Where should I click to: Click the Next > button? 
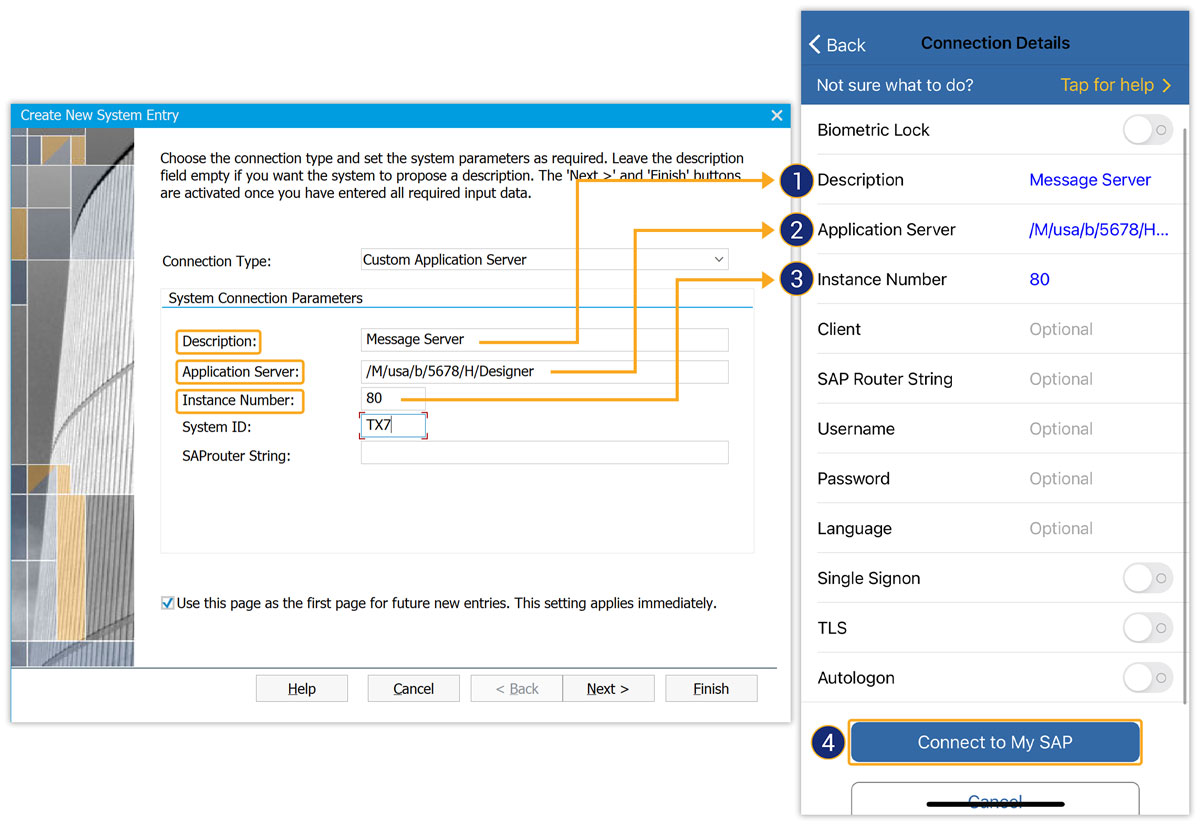(608, 688)
